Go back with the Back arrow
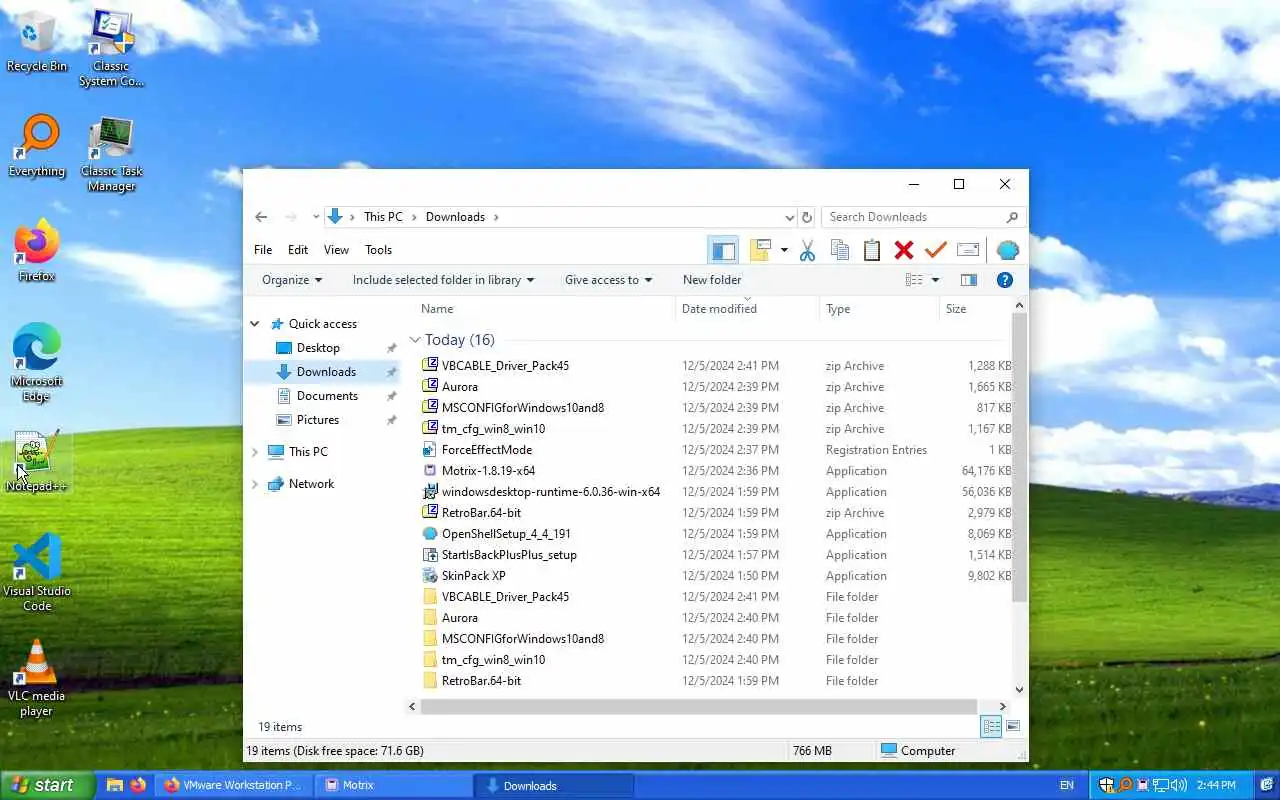 [261, 217]
